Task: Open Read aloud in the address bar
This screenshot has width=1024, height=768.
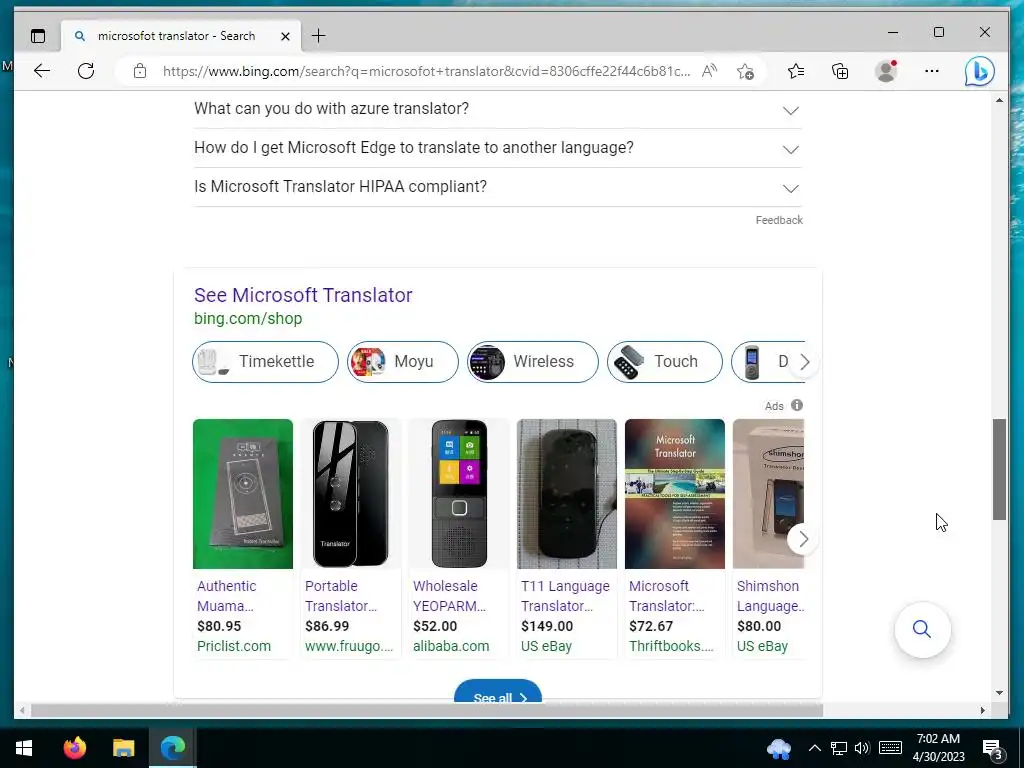Action: (709, 71)
